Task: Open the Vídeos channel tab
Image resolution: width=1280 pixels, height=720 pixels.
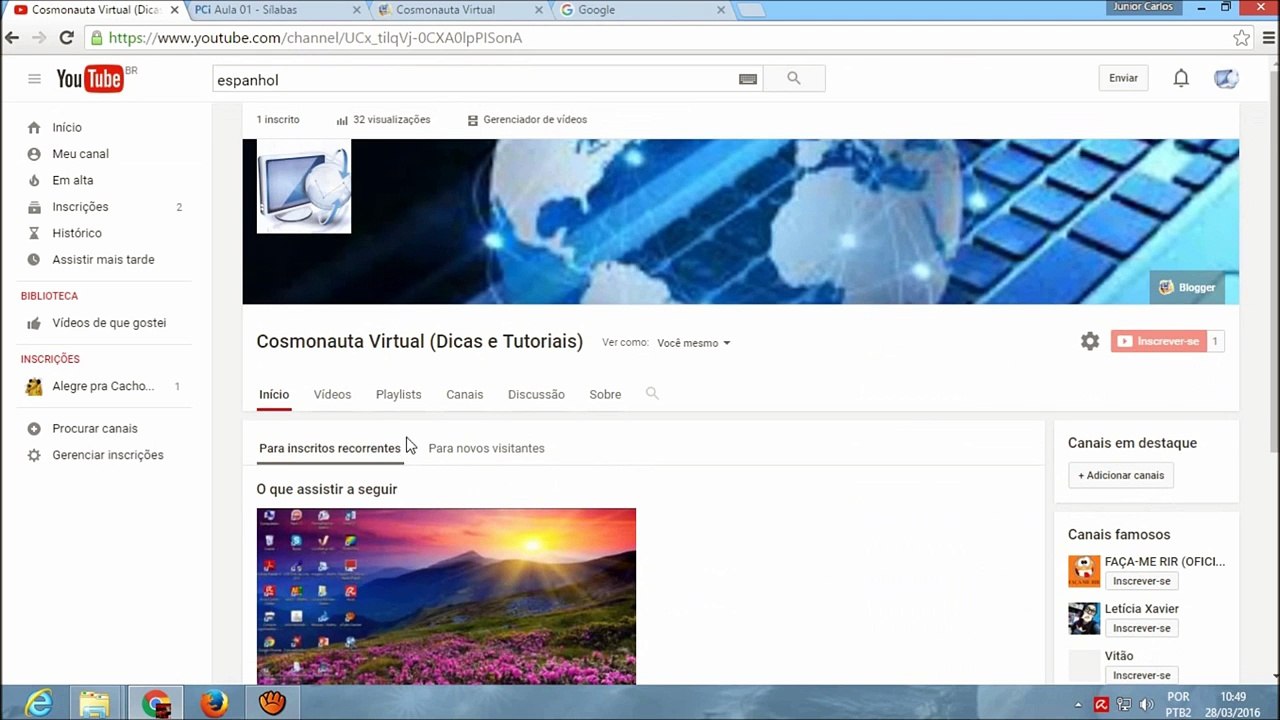Action: 332,395
